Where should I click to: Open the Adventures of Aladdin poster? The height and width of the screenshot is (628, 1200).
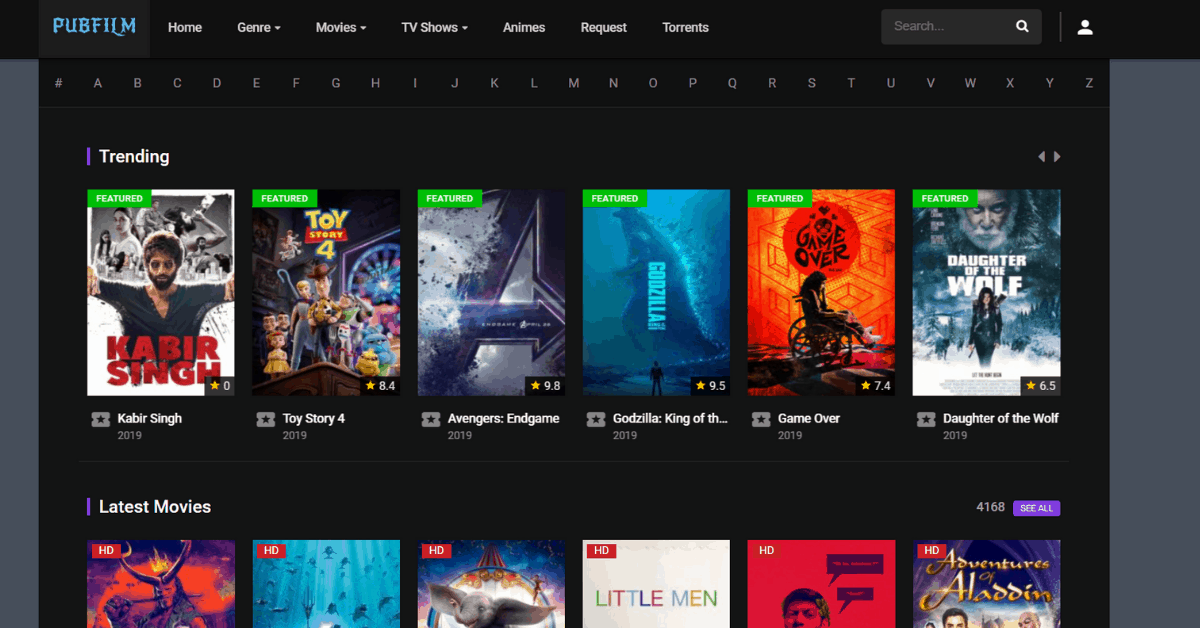(986, 584)
